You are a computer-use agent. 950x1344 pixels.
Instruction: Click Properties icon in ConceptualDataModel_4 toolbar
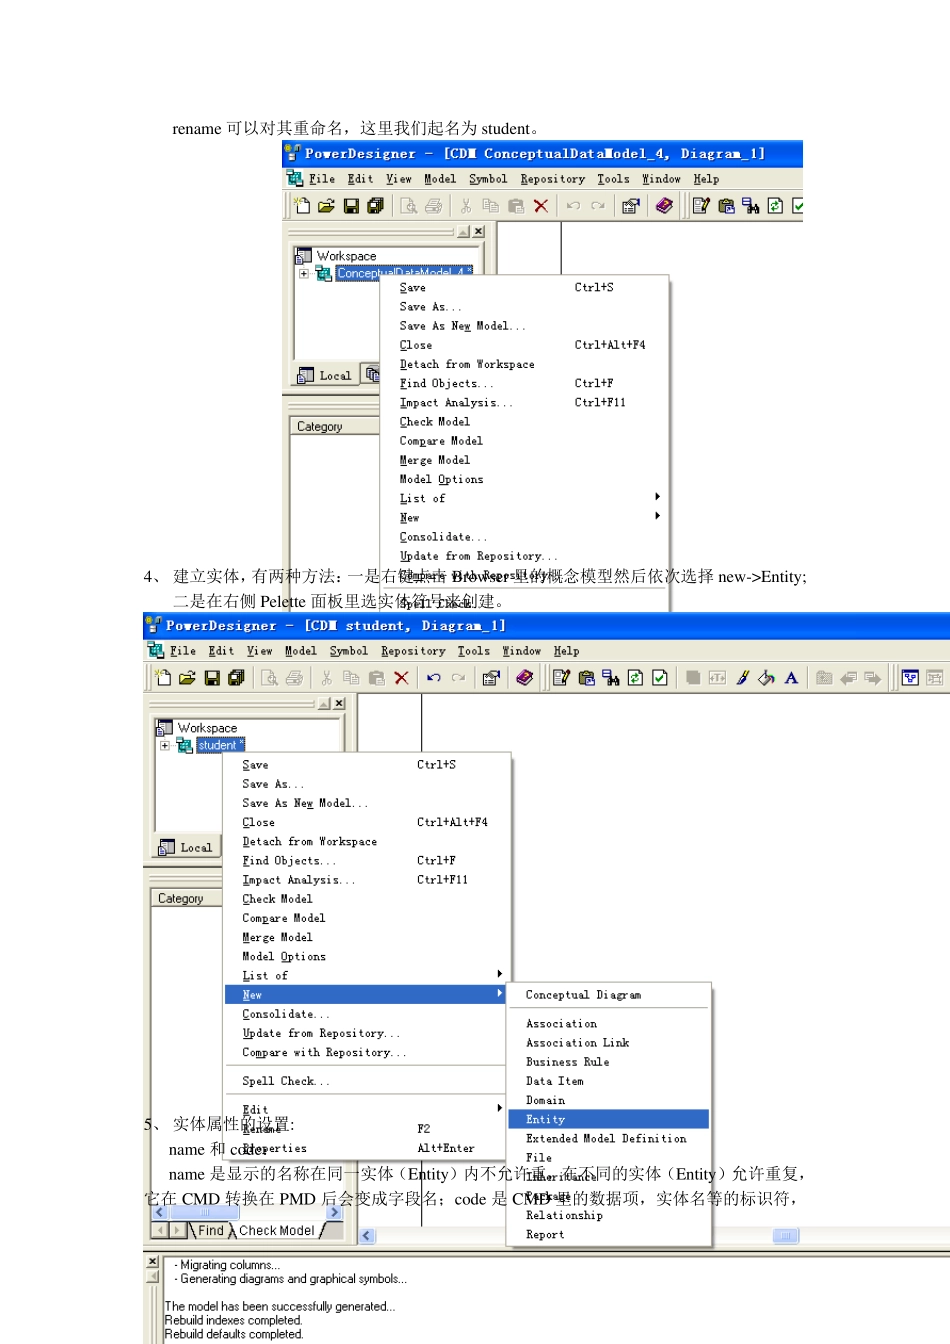[630, 206]
